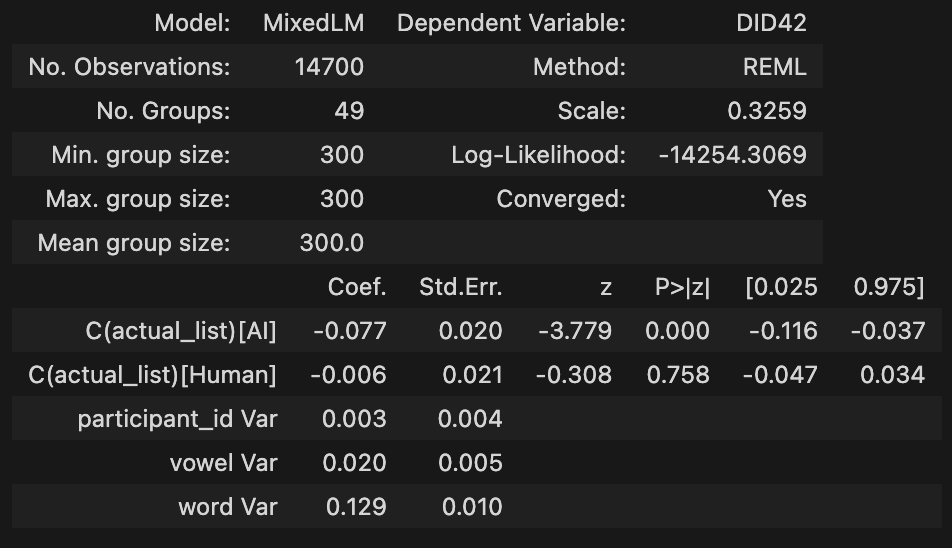The image size is (952, 548).
Task: Click the word Var coefficient 0.129
Action: [x=356, y=507]
